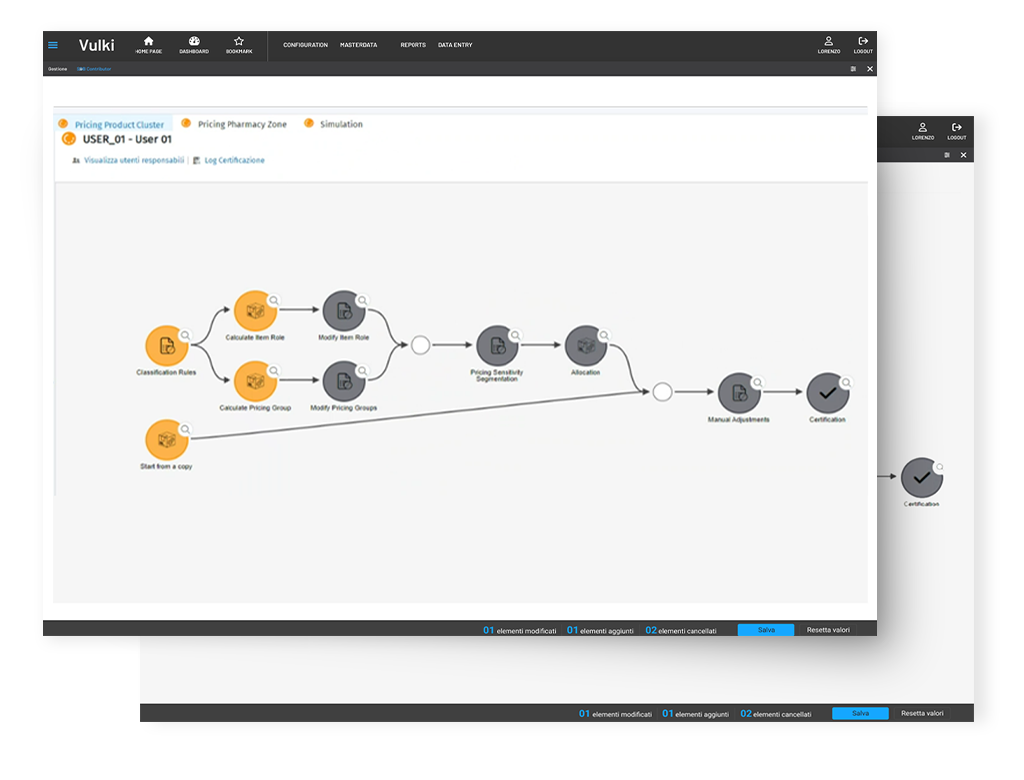Click the Start from a copy node

[167, 441]
